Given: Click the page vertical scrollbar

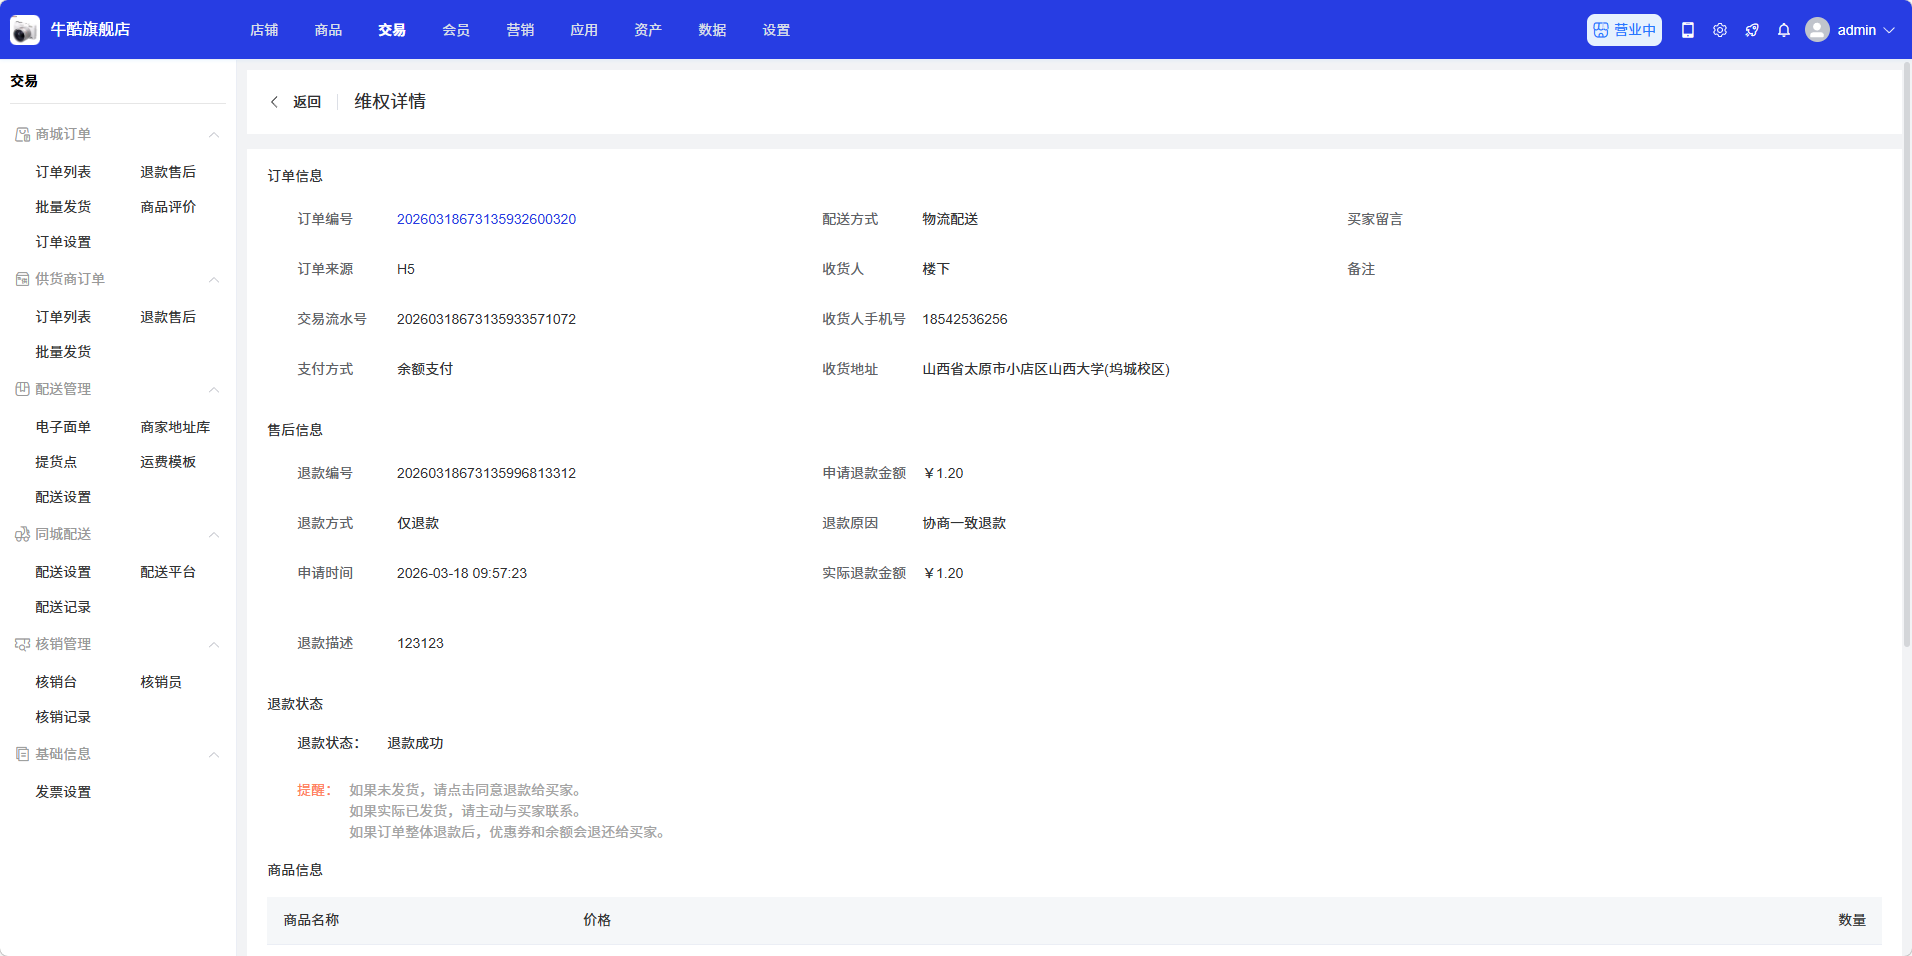Looking at the screenshot, I should click(1906, 350).
